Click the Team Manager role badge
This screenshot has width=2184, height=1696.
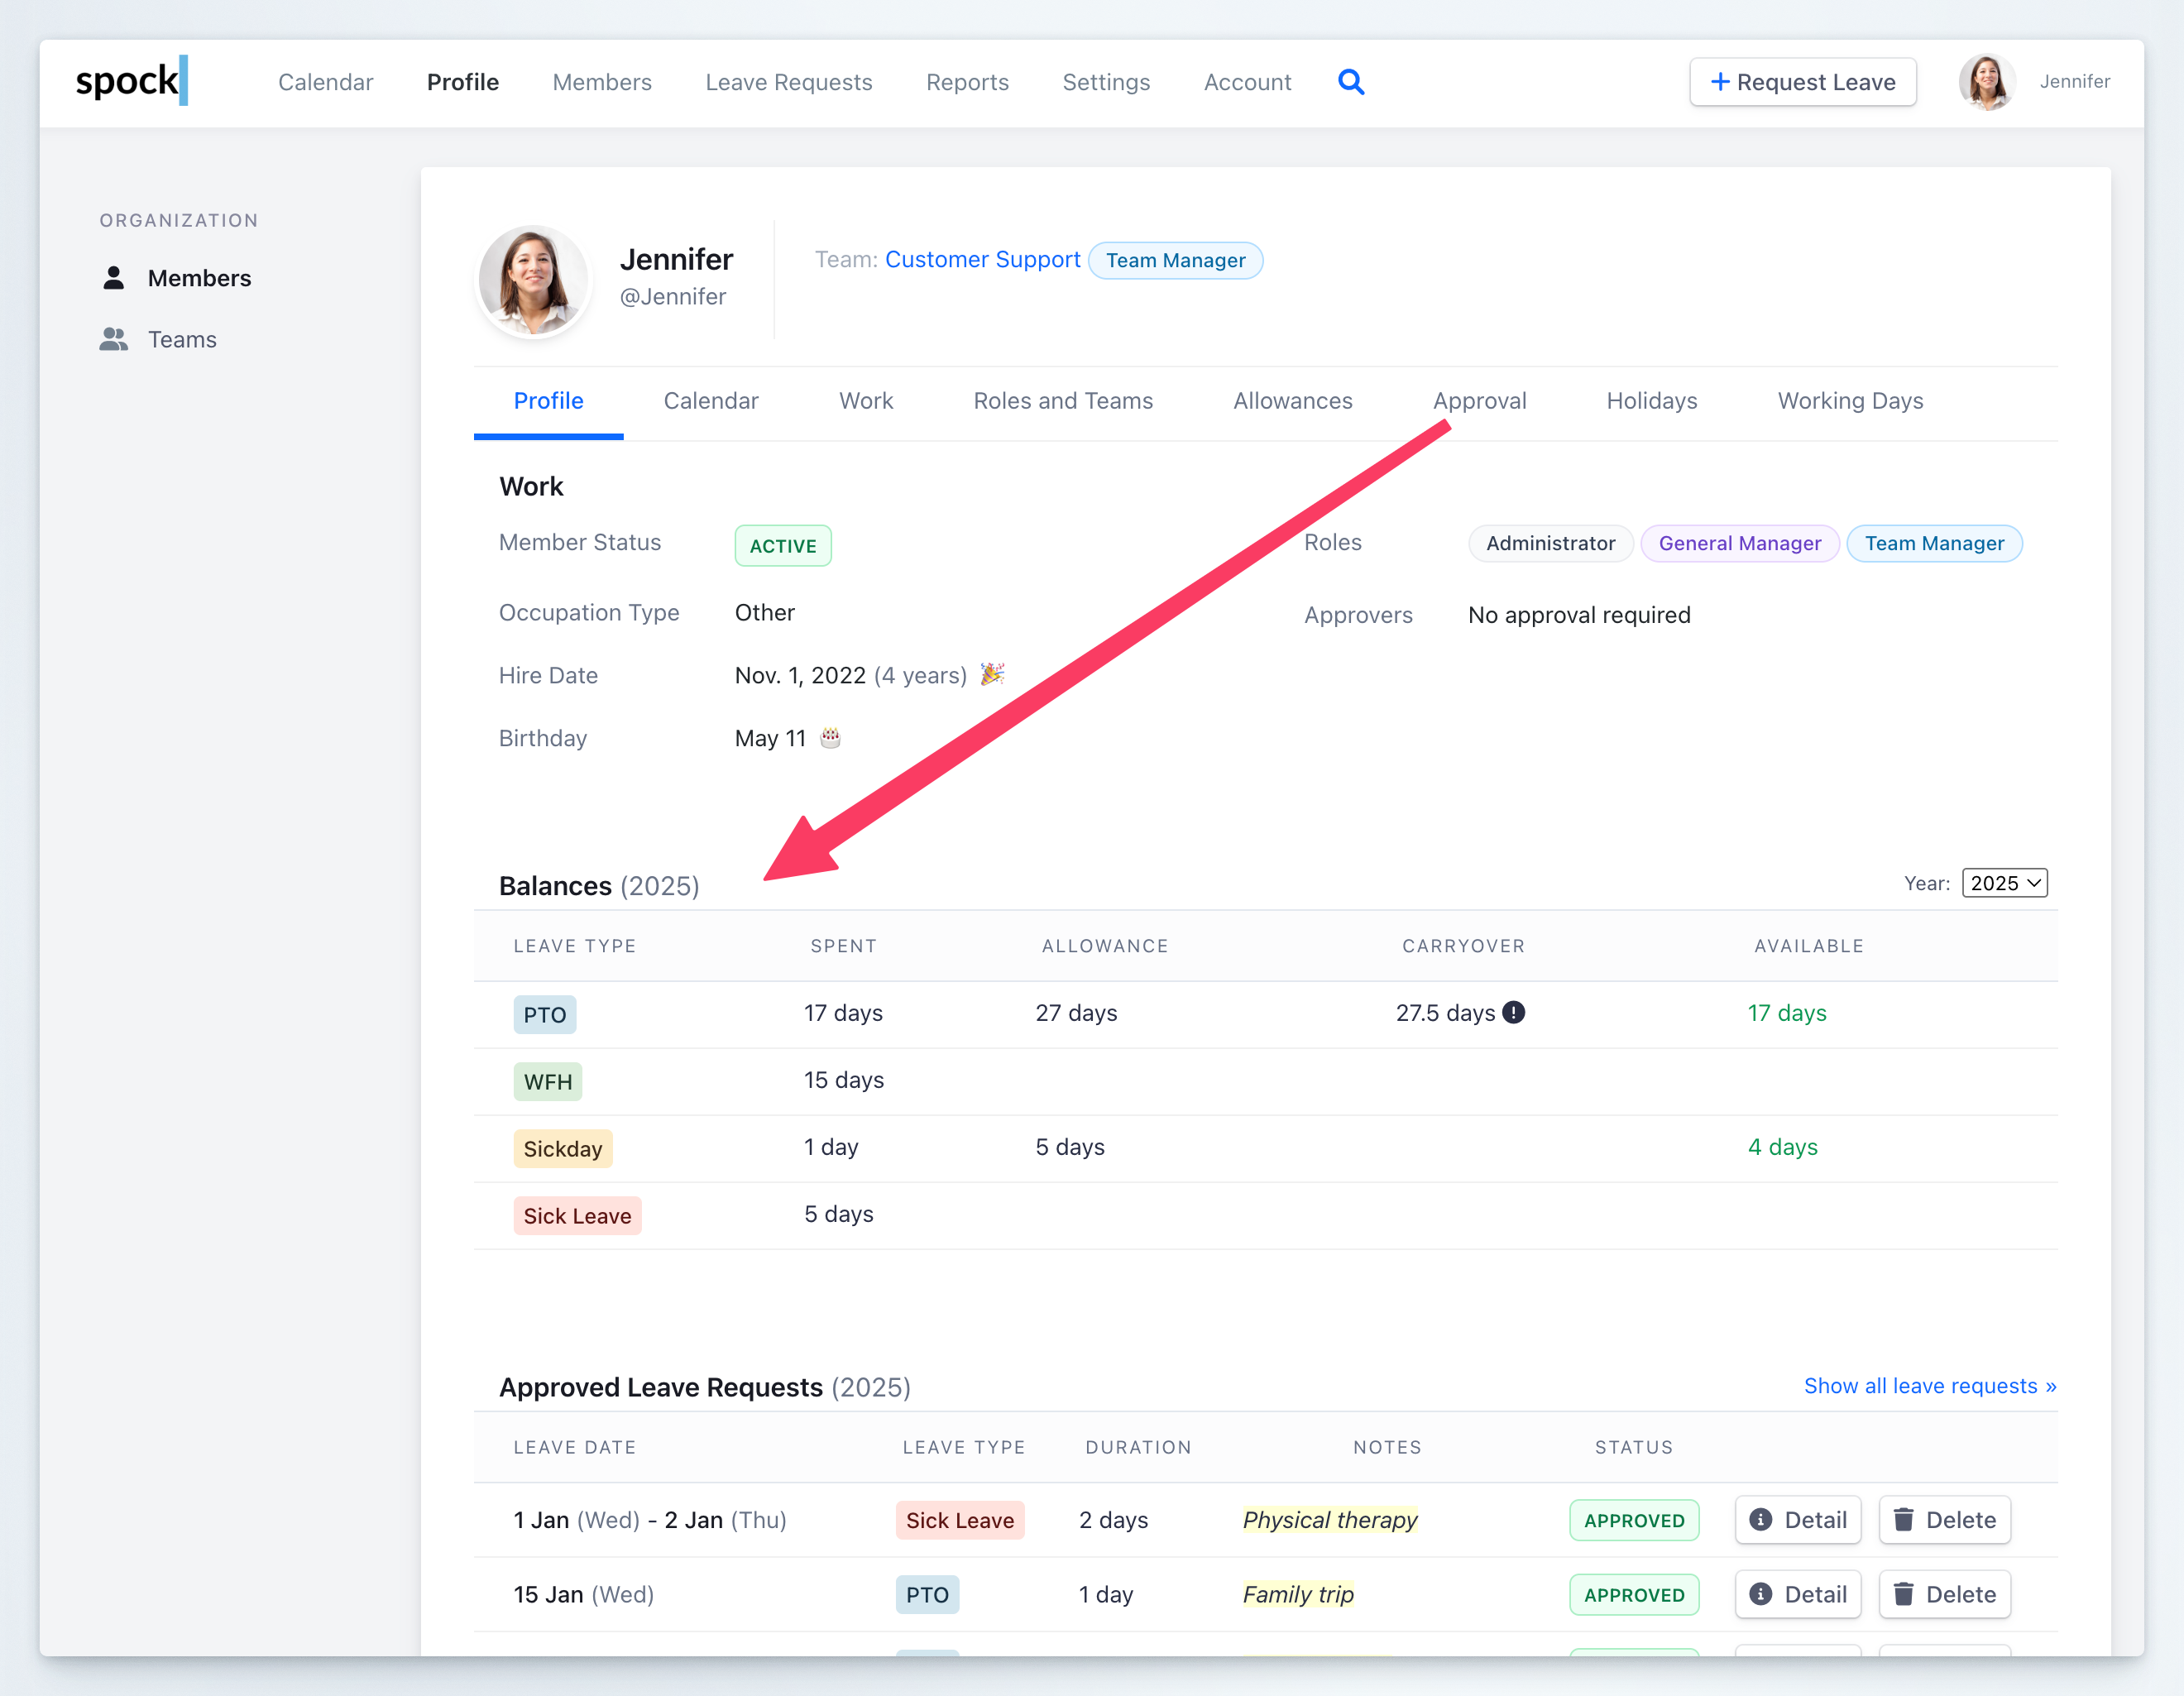1935,543
